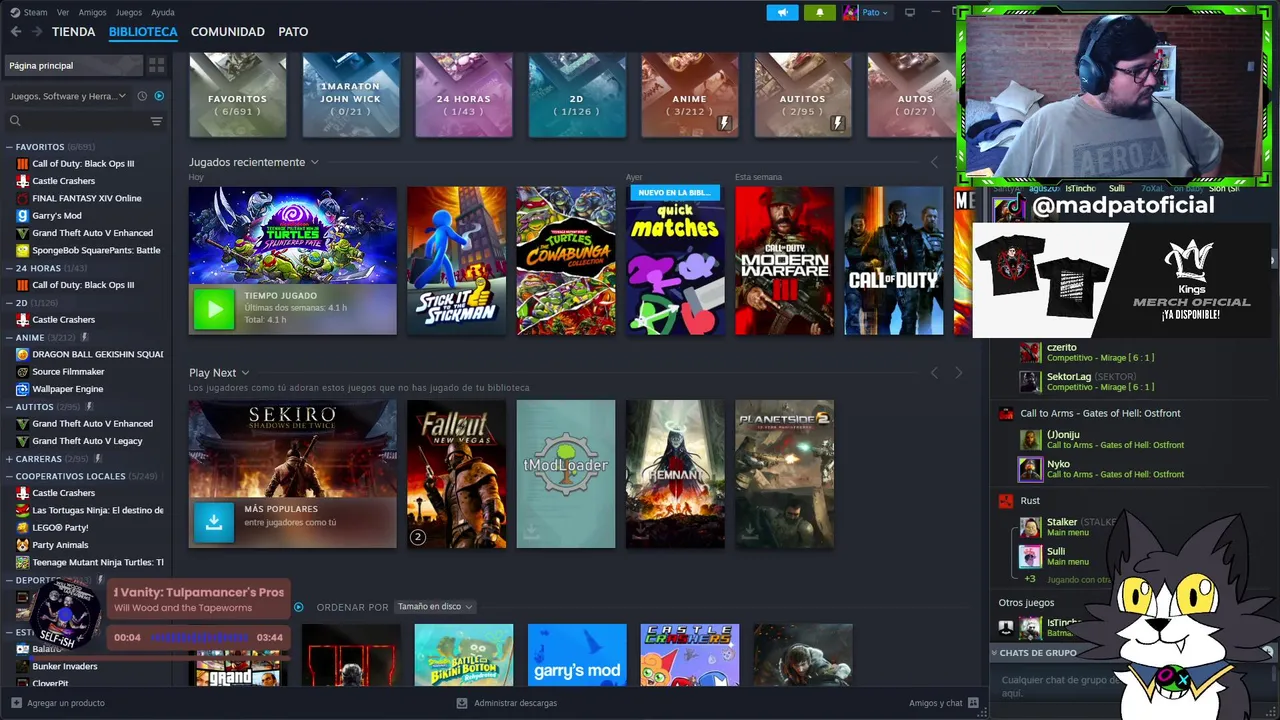Image resolution: width=1280 pixels, height=720 pixels.
Task: Click the Sekiro blue download button
Action: point(214,521)
